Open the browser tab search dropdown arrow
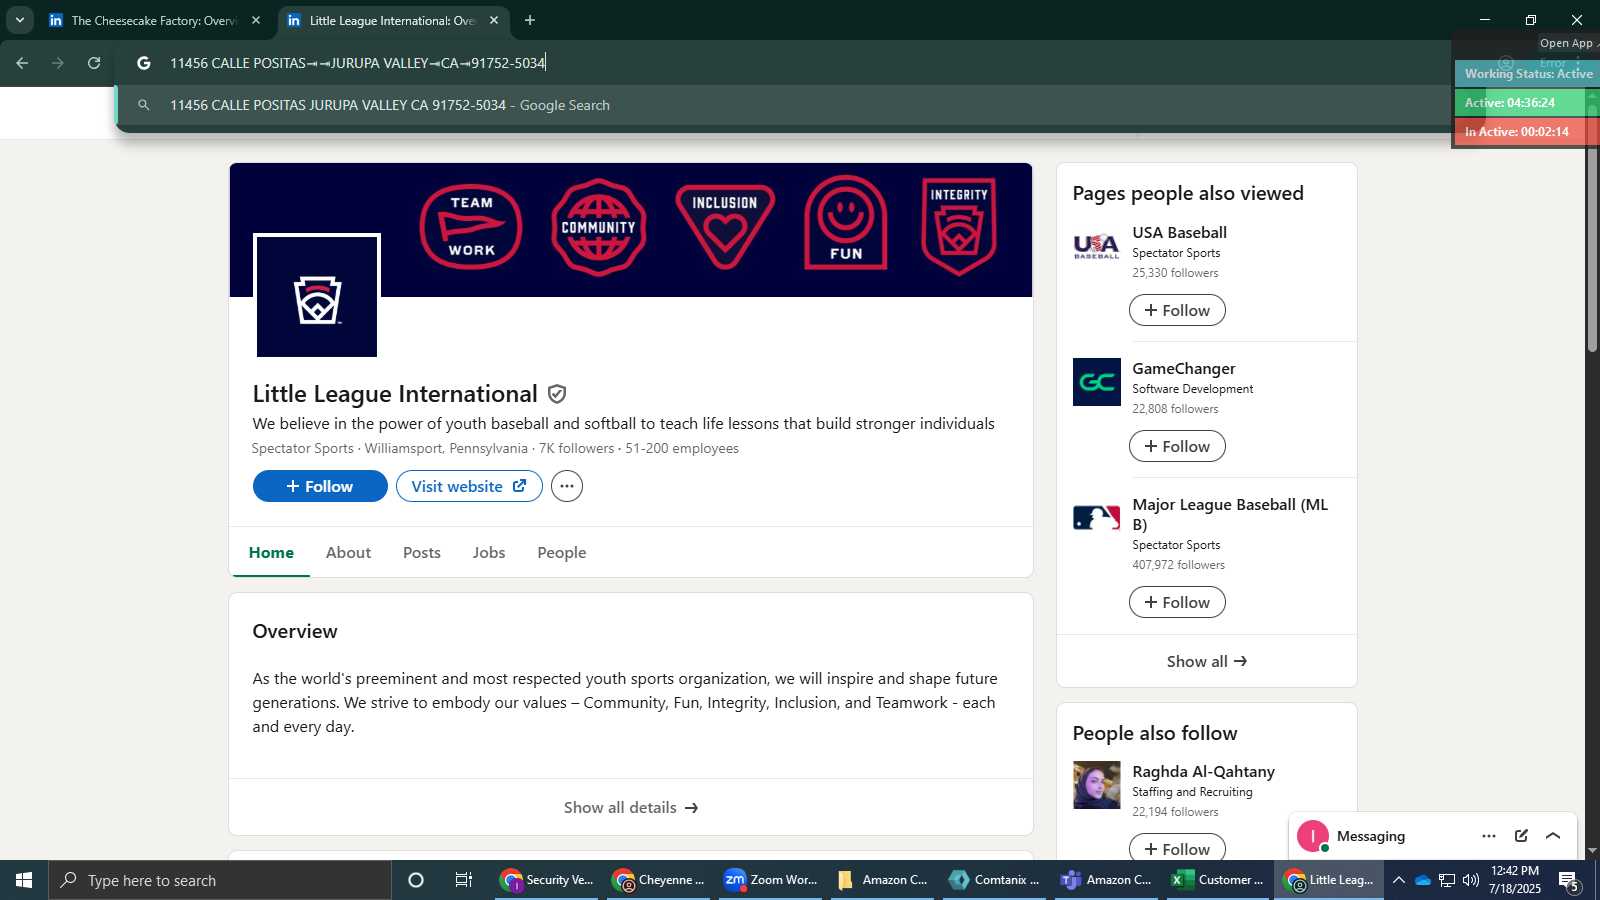 [x=19, y=20]
